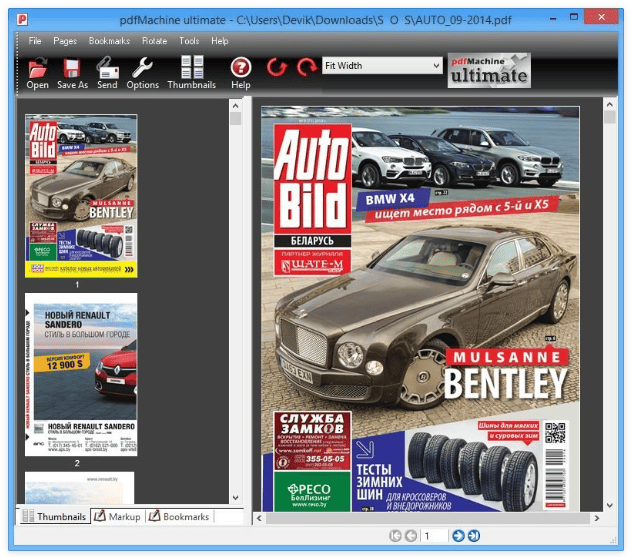Click the thumbnail panel scroll up arrow

[236, 106]
